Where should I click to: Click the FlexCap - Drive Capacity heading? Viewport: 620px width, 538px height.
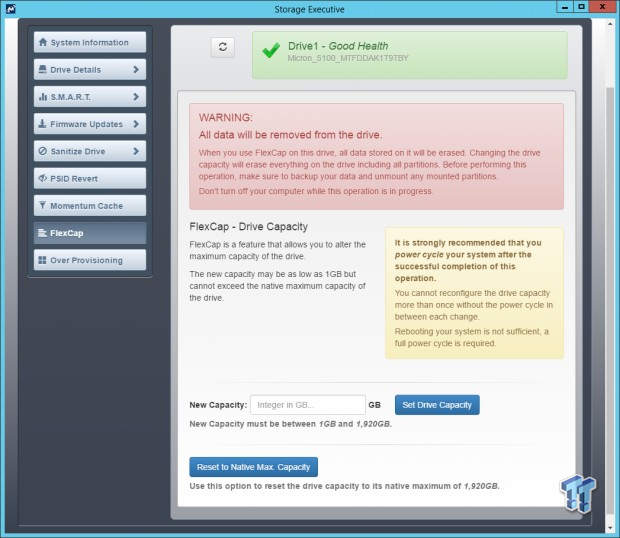248,227
